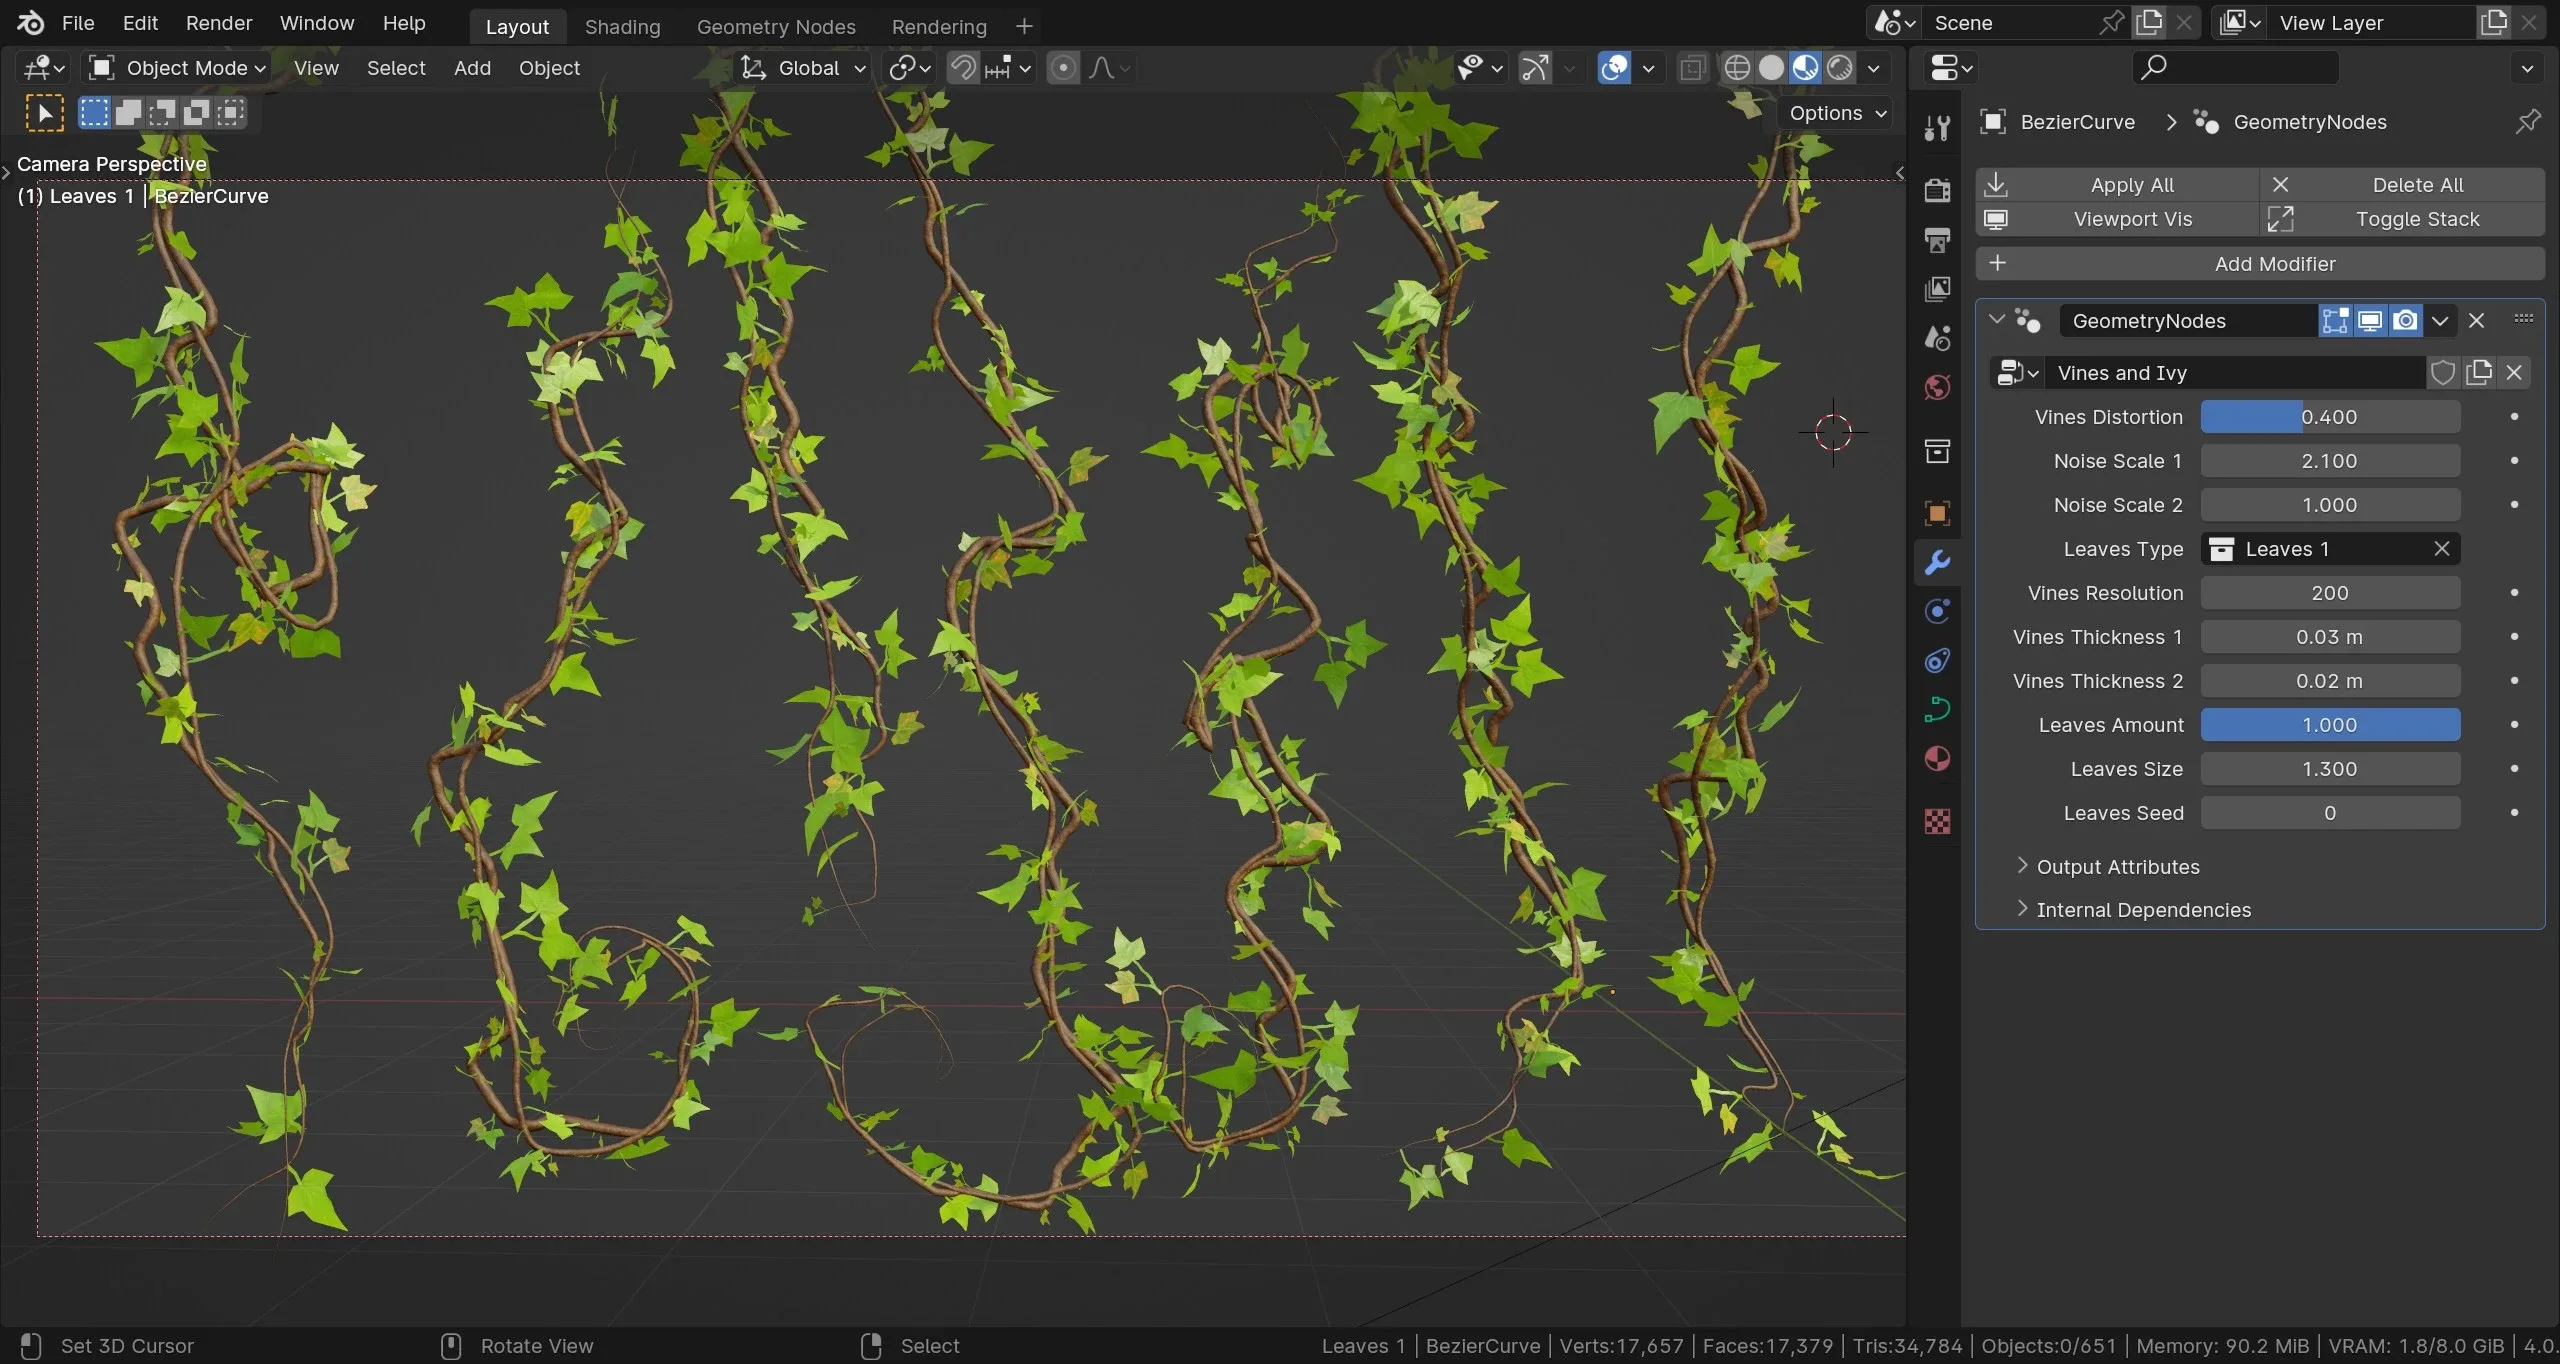This screenshot has width=2560, height=1364.
Task: Toggle the modifier's viewport display monitor icon
Action: point(2370,321)
